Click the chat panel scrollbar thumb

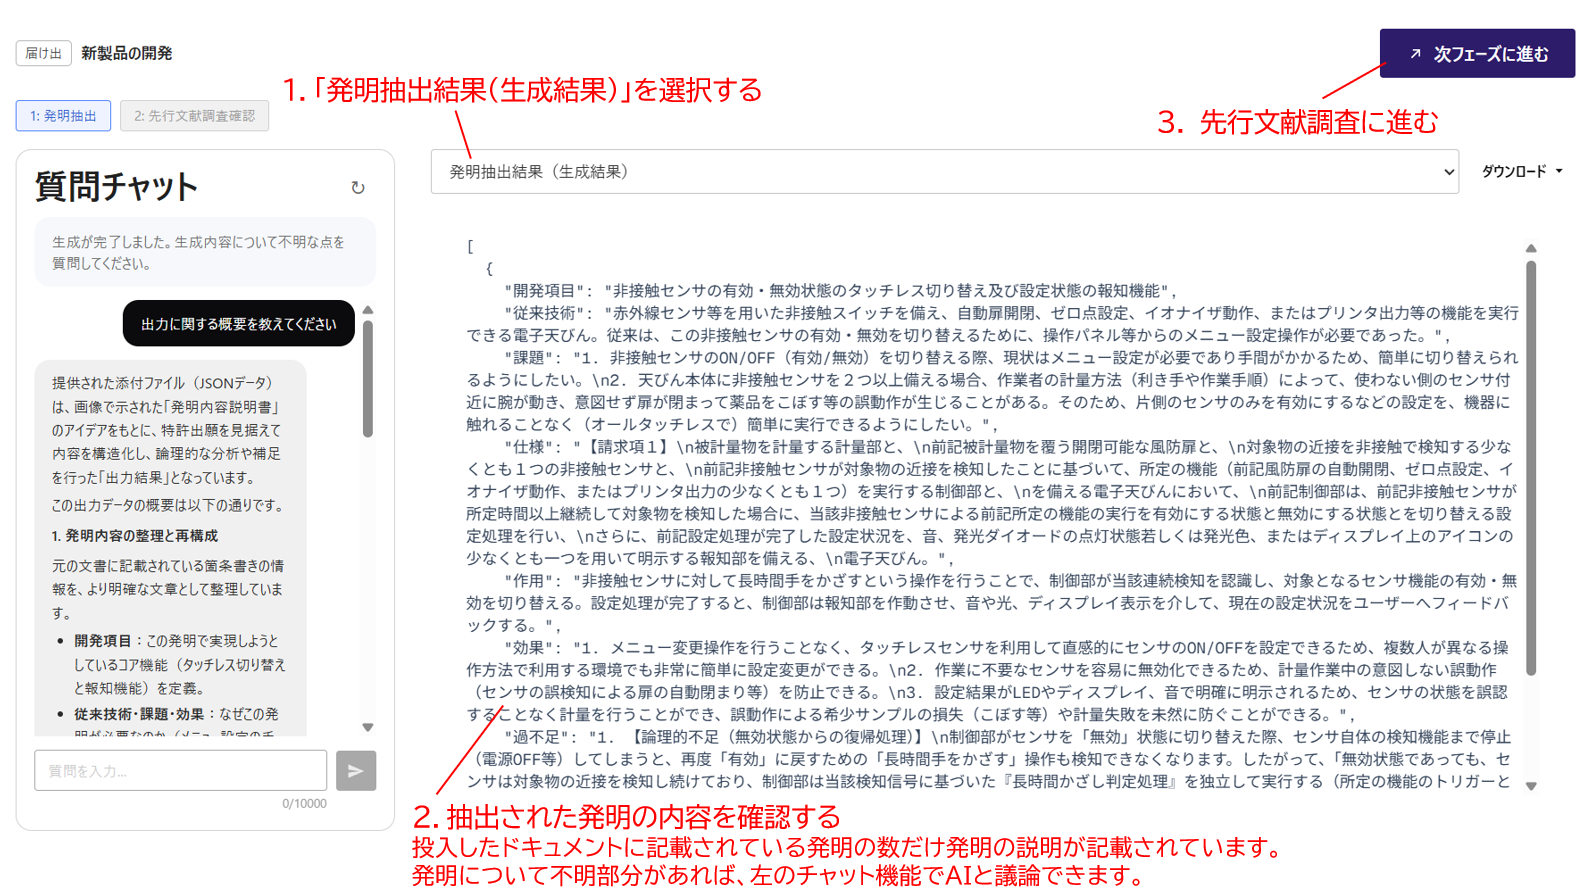368,378
